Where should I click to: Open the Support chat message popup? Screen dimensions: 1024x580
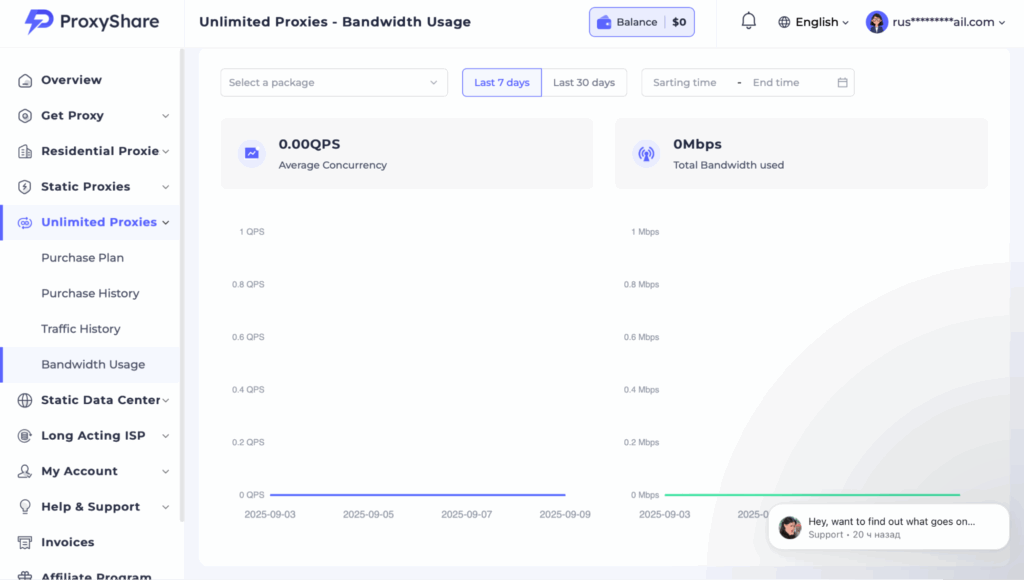click(x=889, y=527)
